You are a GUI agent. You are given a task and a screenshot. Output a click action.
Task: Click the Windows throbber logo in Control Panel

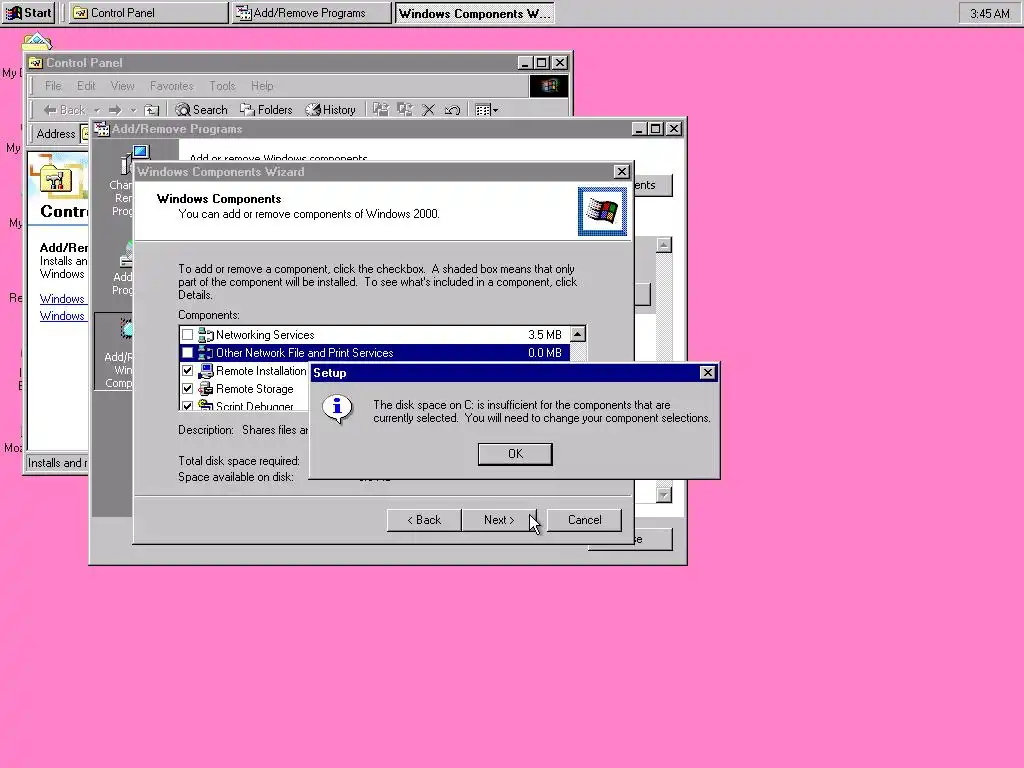tap(549, 86)
